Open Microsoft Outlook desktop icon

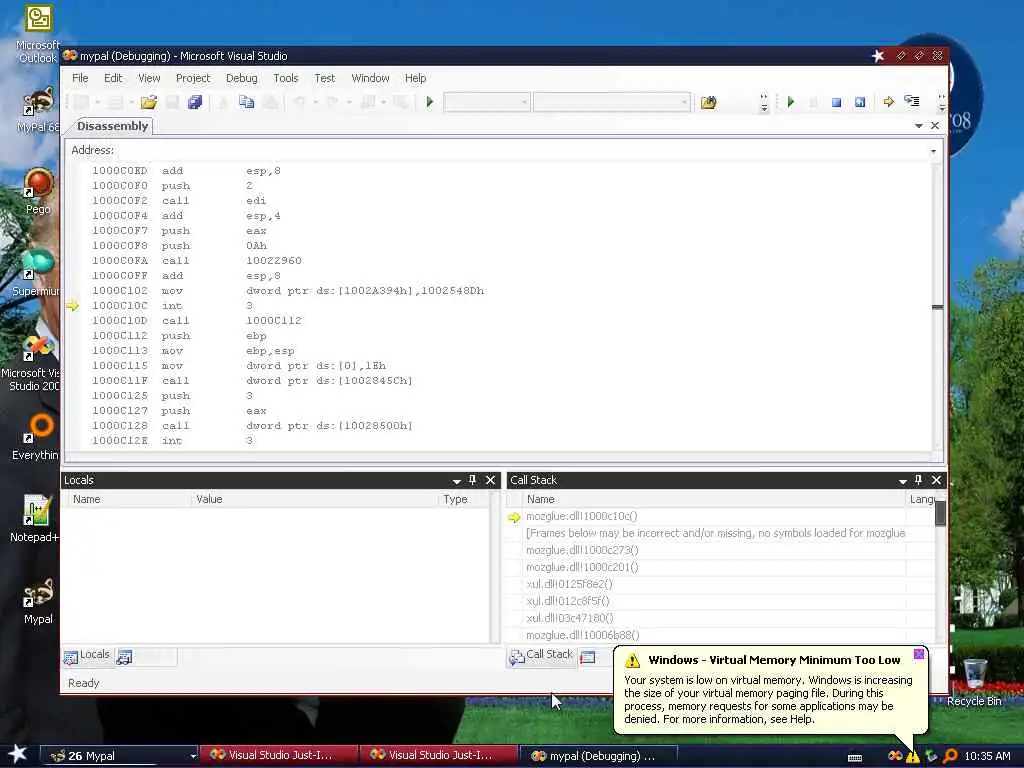pyautogui.click(x=38, y=34)
